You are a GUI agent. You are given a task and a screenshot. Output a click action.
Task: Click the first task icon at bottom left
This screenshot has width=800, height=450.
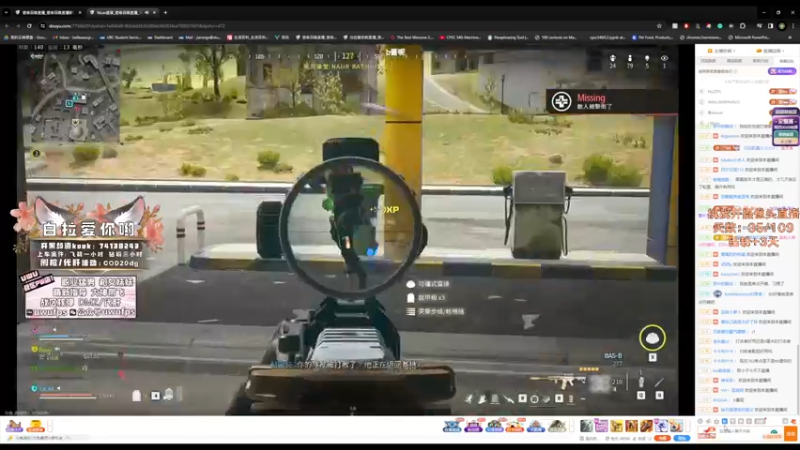[x=14, y=426]
